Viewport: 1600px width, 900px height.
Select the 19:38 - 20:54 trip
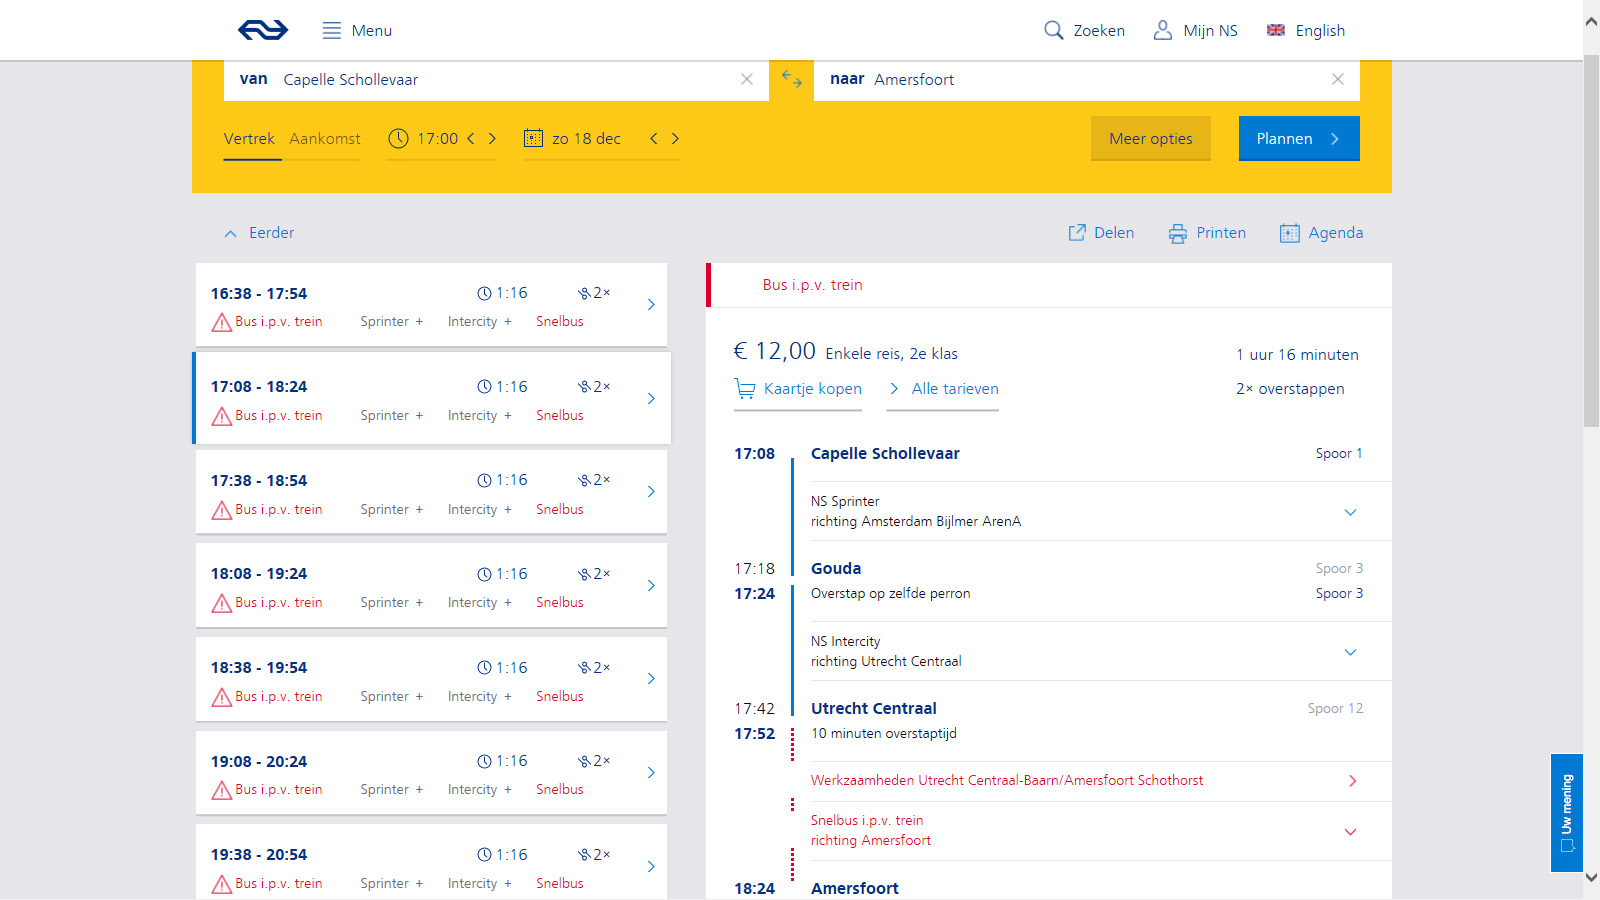(431, 862)
